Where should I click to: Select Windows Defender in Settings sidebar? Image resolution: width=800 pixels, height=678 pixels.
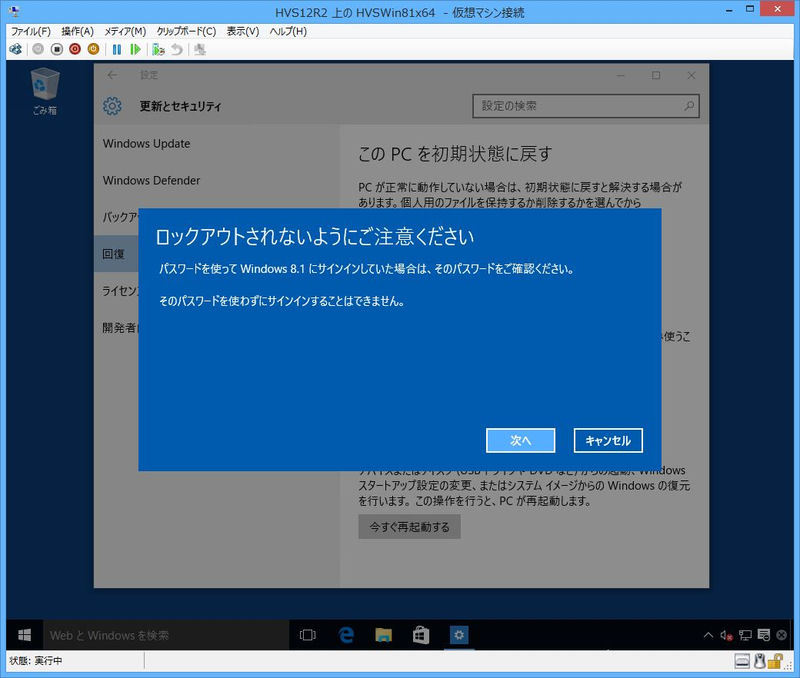point(152,180)
